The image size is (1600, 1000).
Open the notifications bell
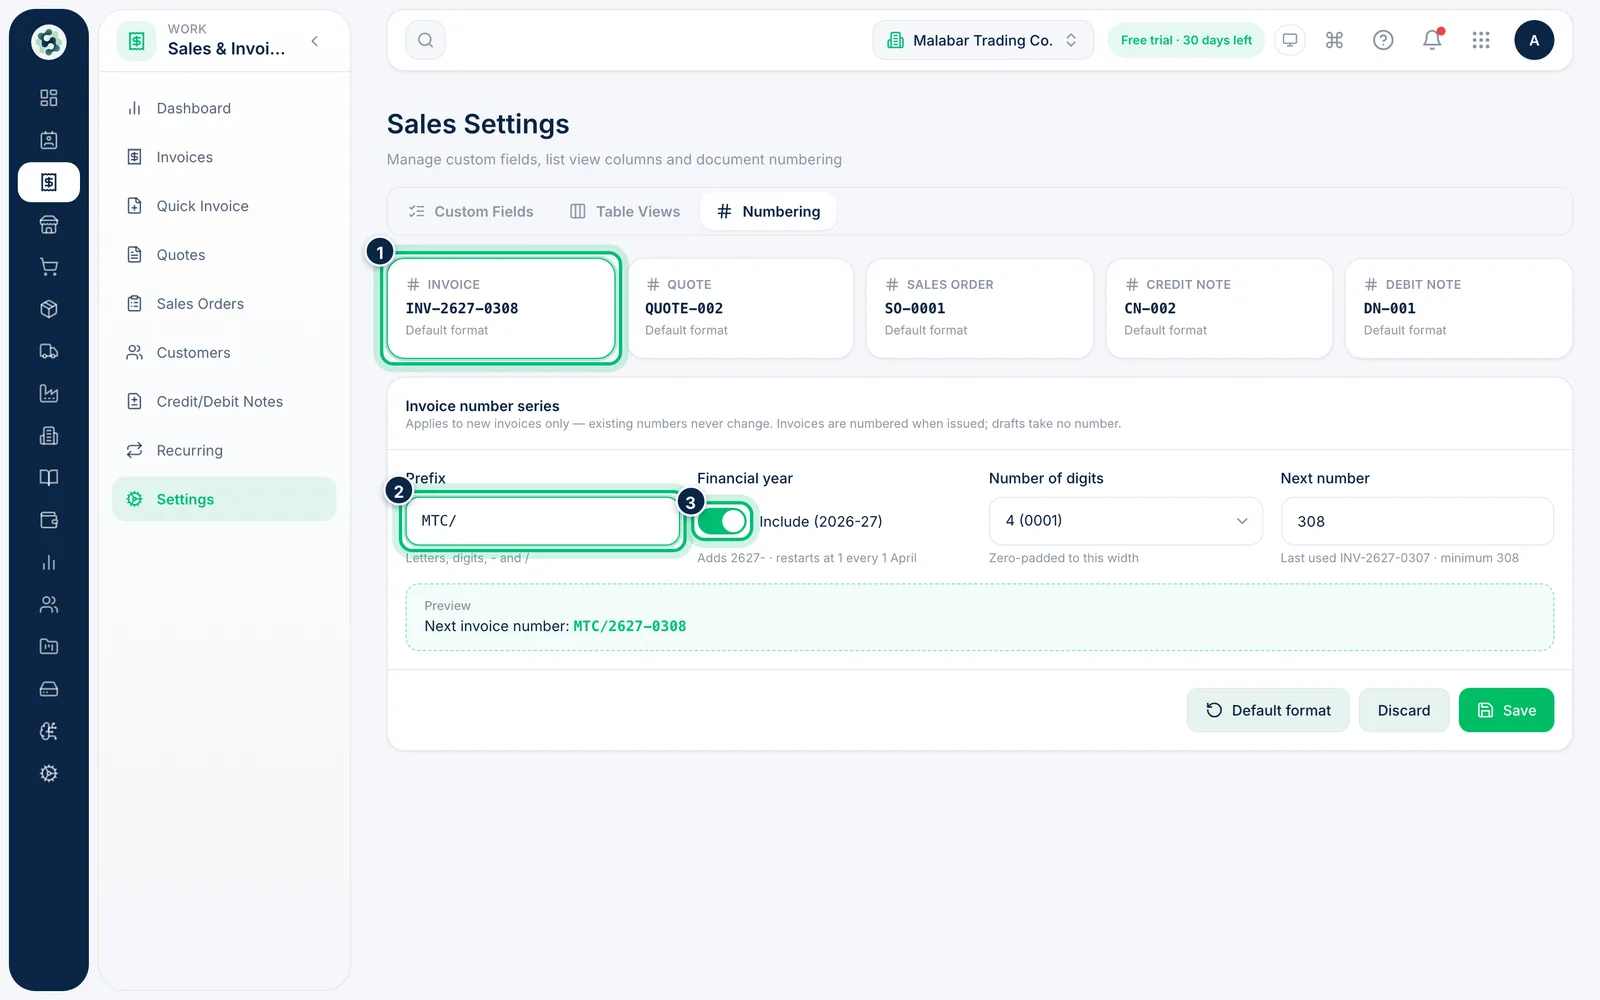(x=1432, y=40)
